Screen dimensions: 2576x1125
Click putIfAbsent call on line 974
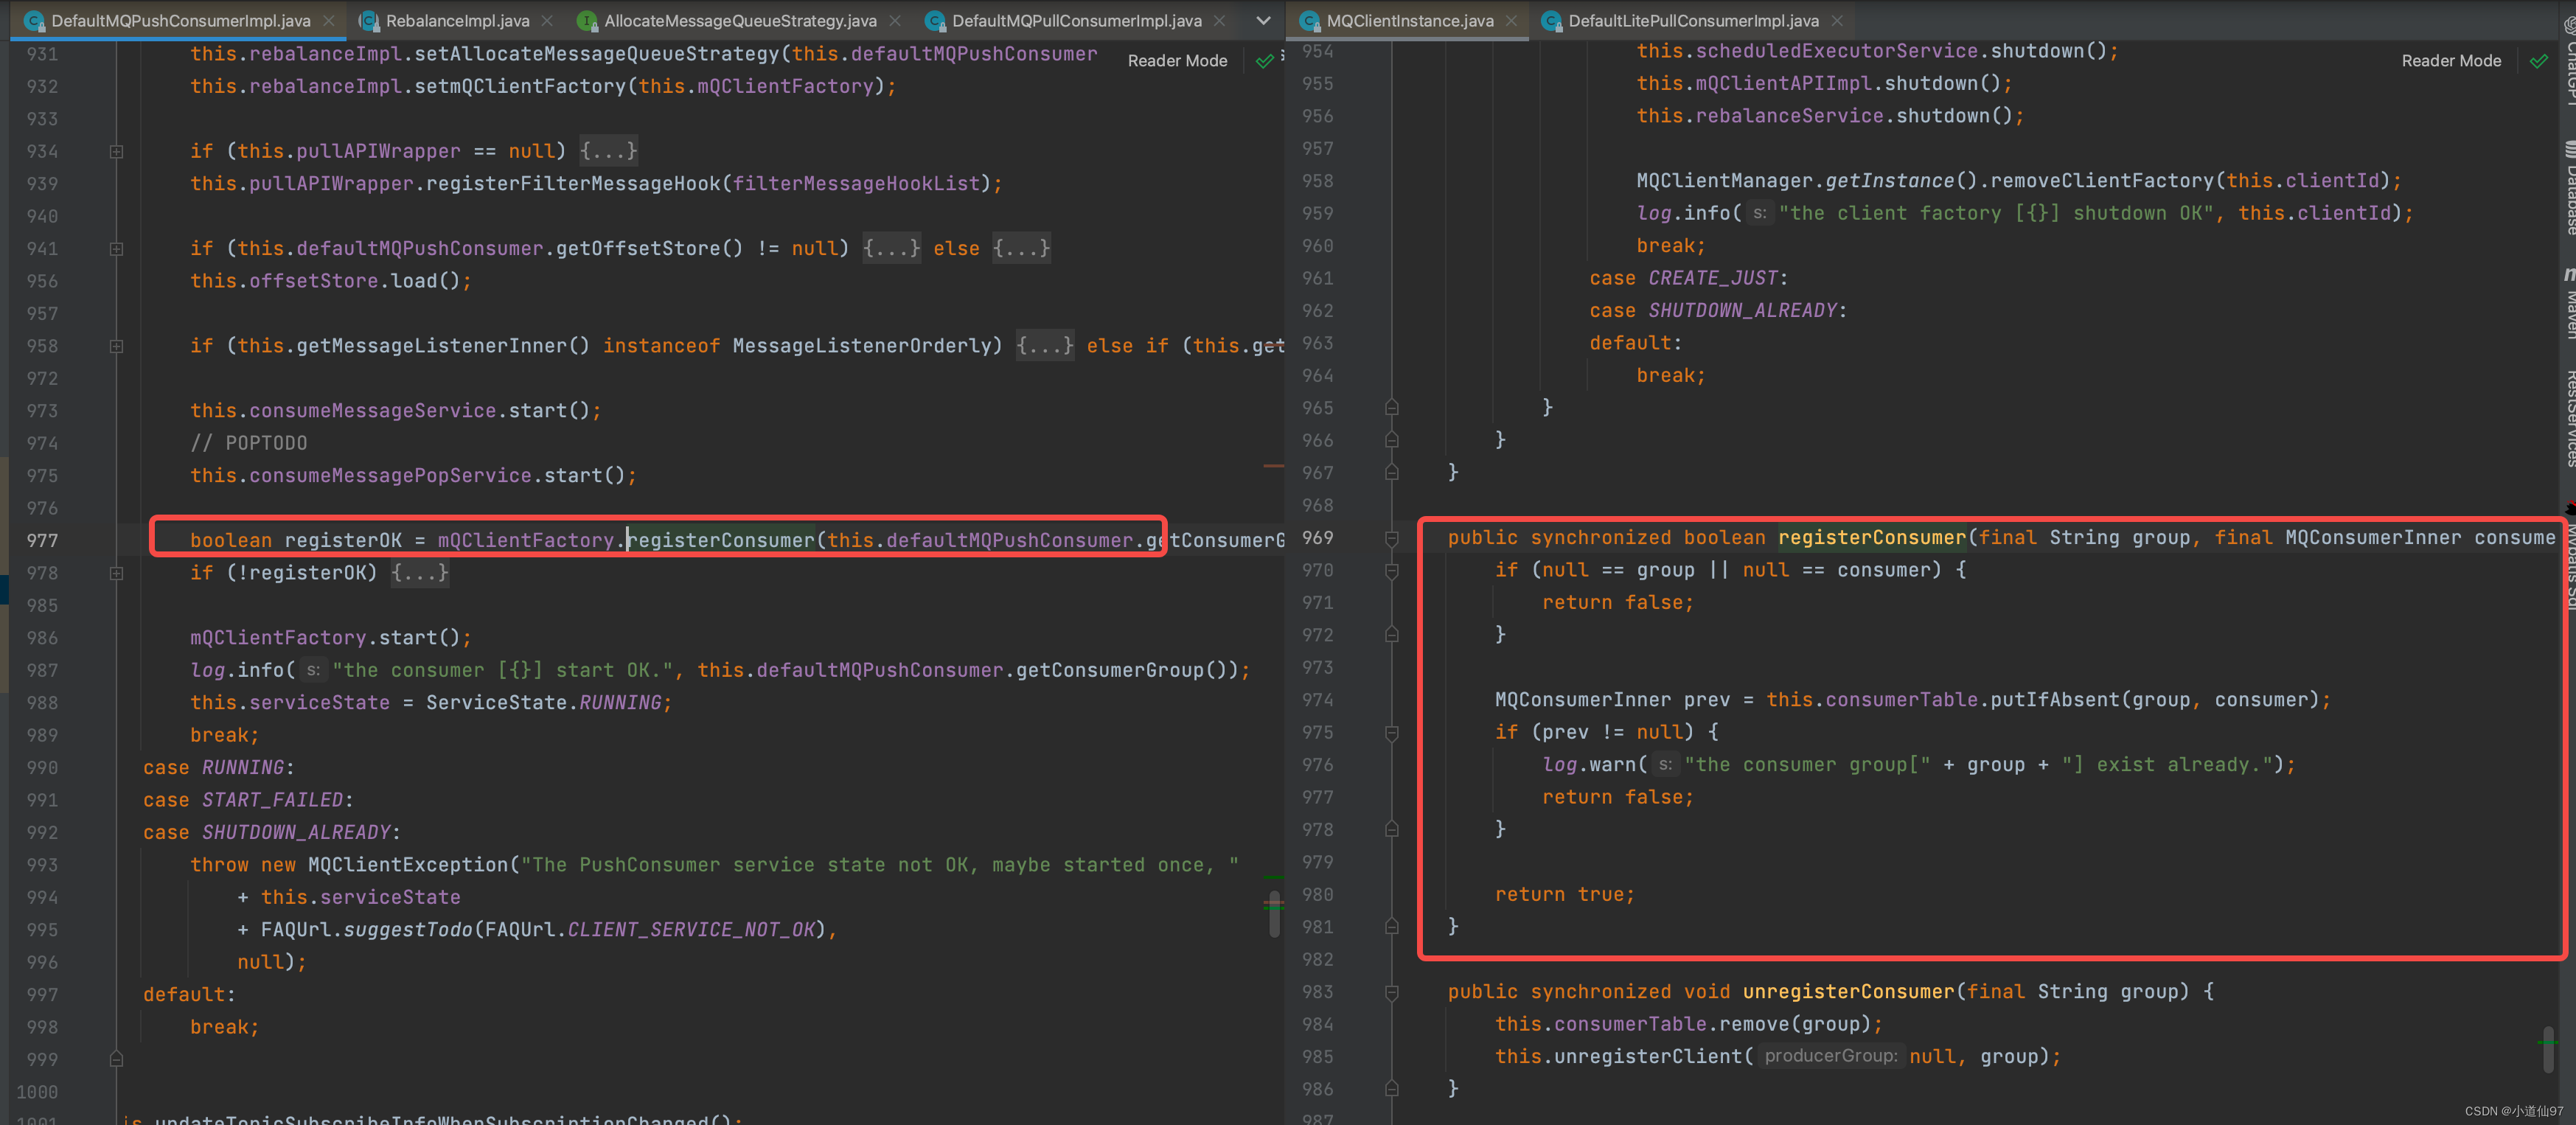point(2055,700)
